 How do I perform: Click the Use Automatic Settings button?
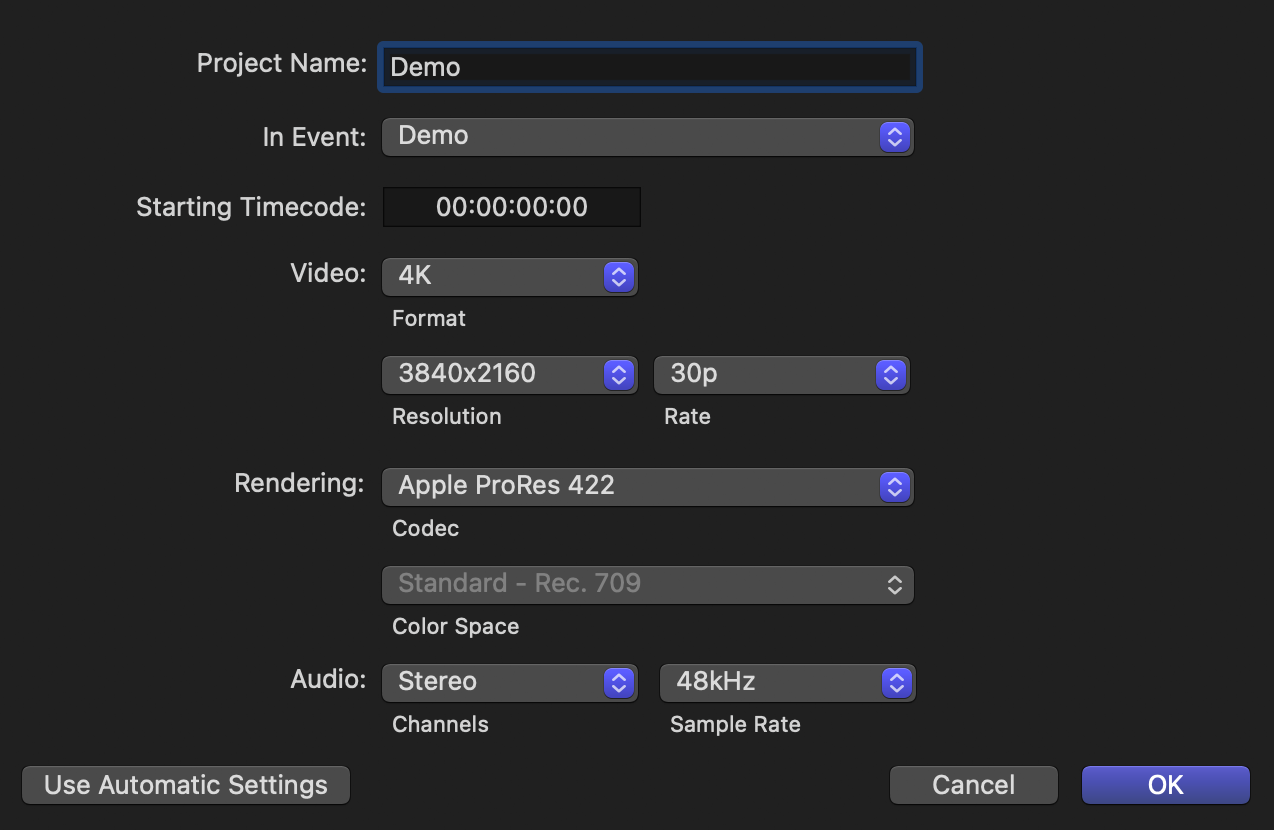[186, 785]
